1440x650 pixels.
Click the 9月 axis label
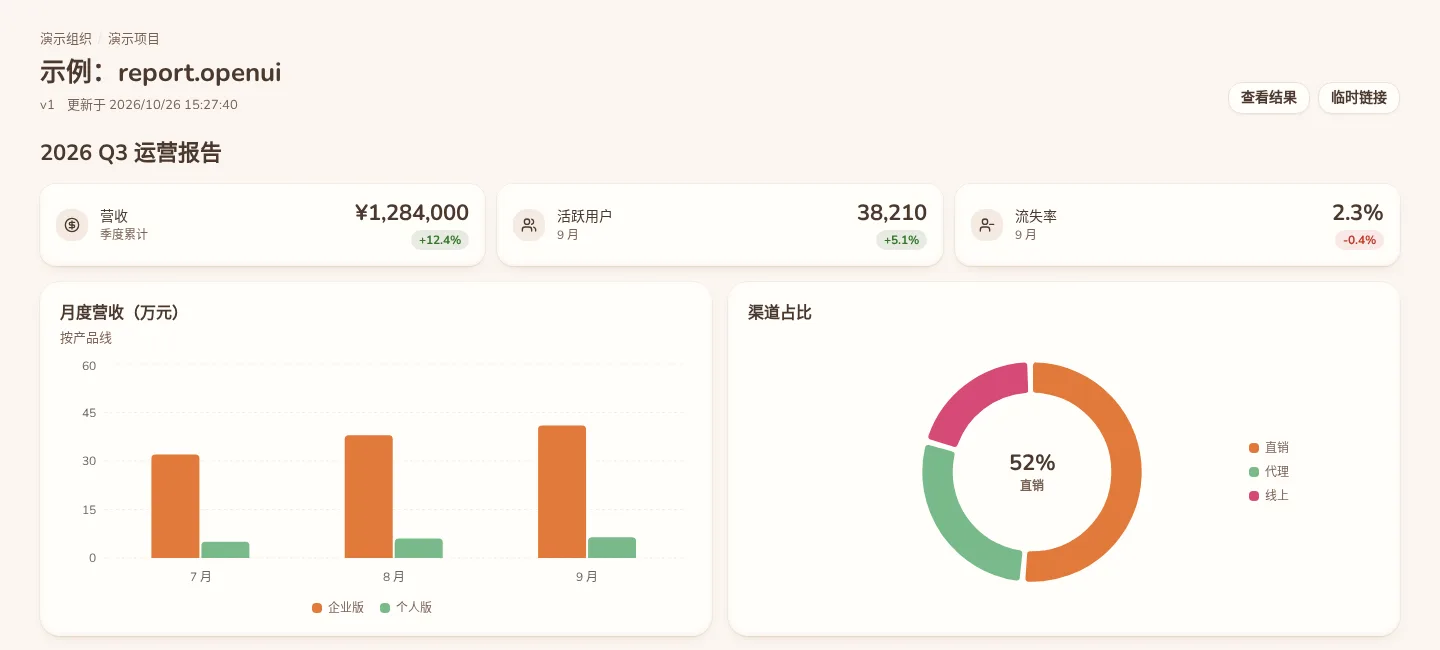[587, 577]
